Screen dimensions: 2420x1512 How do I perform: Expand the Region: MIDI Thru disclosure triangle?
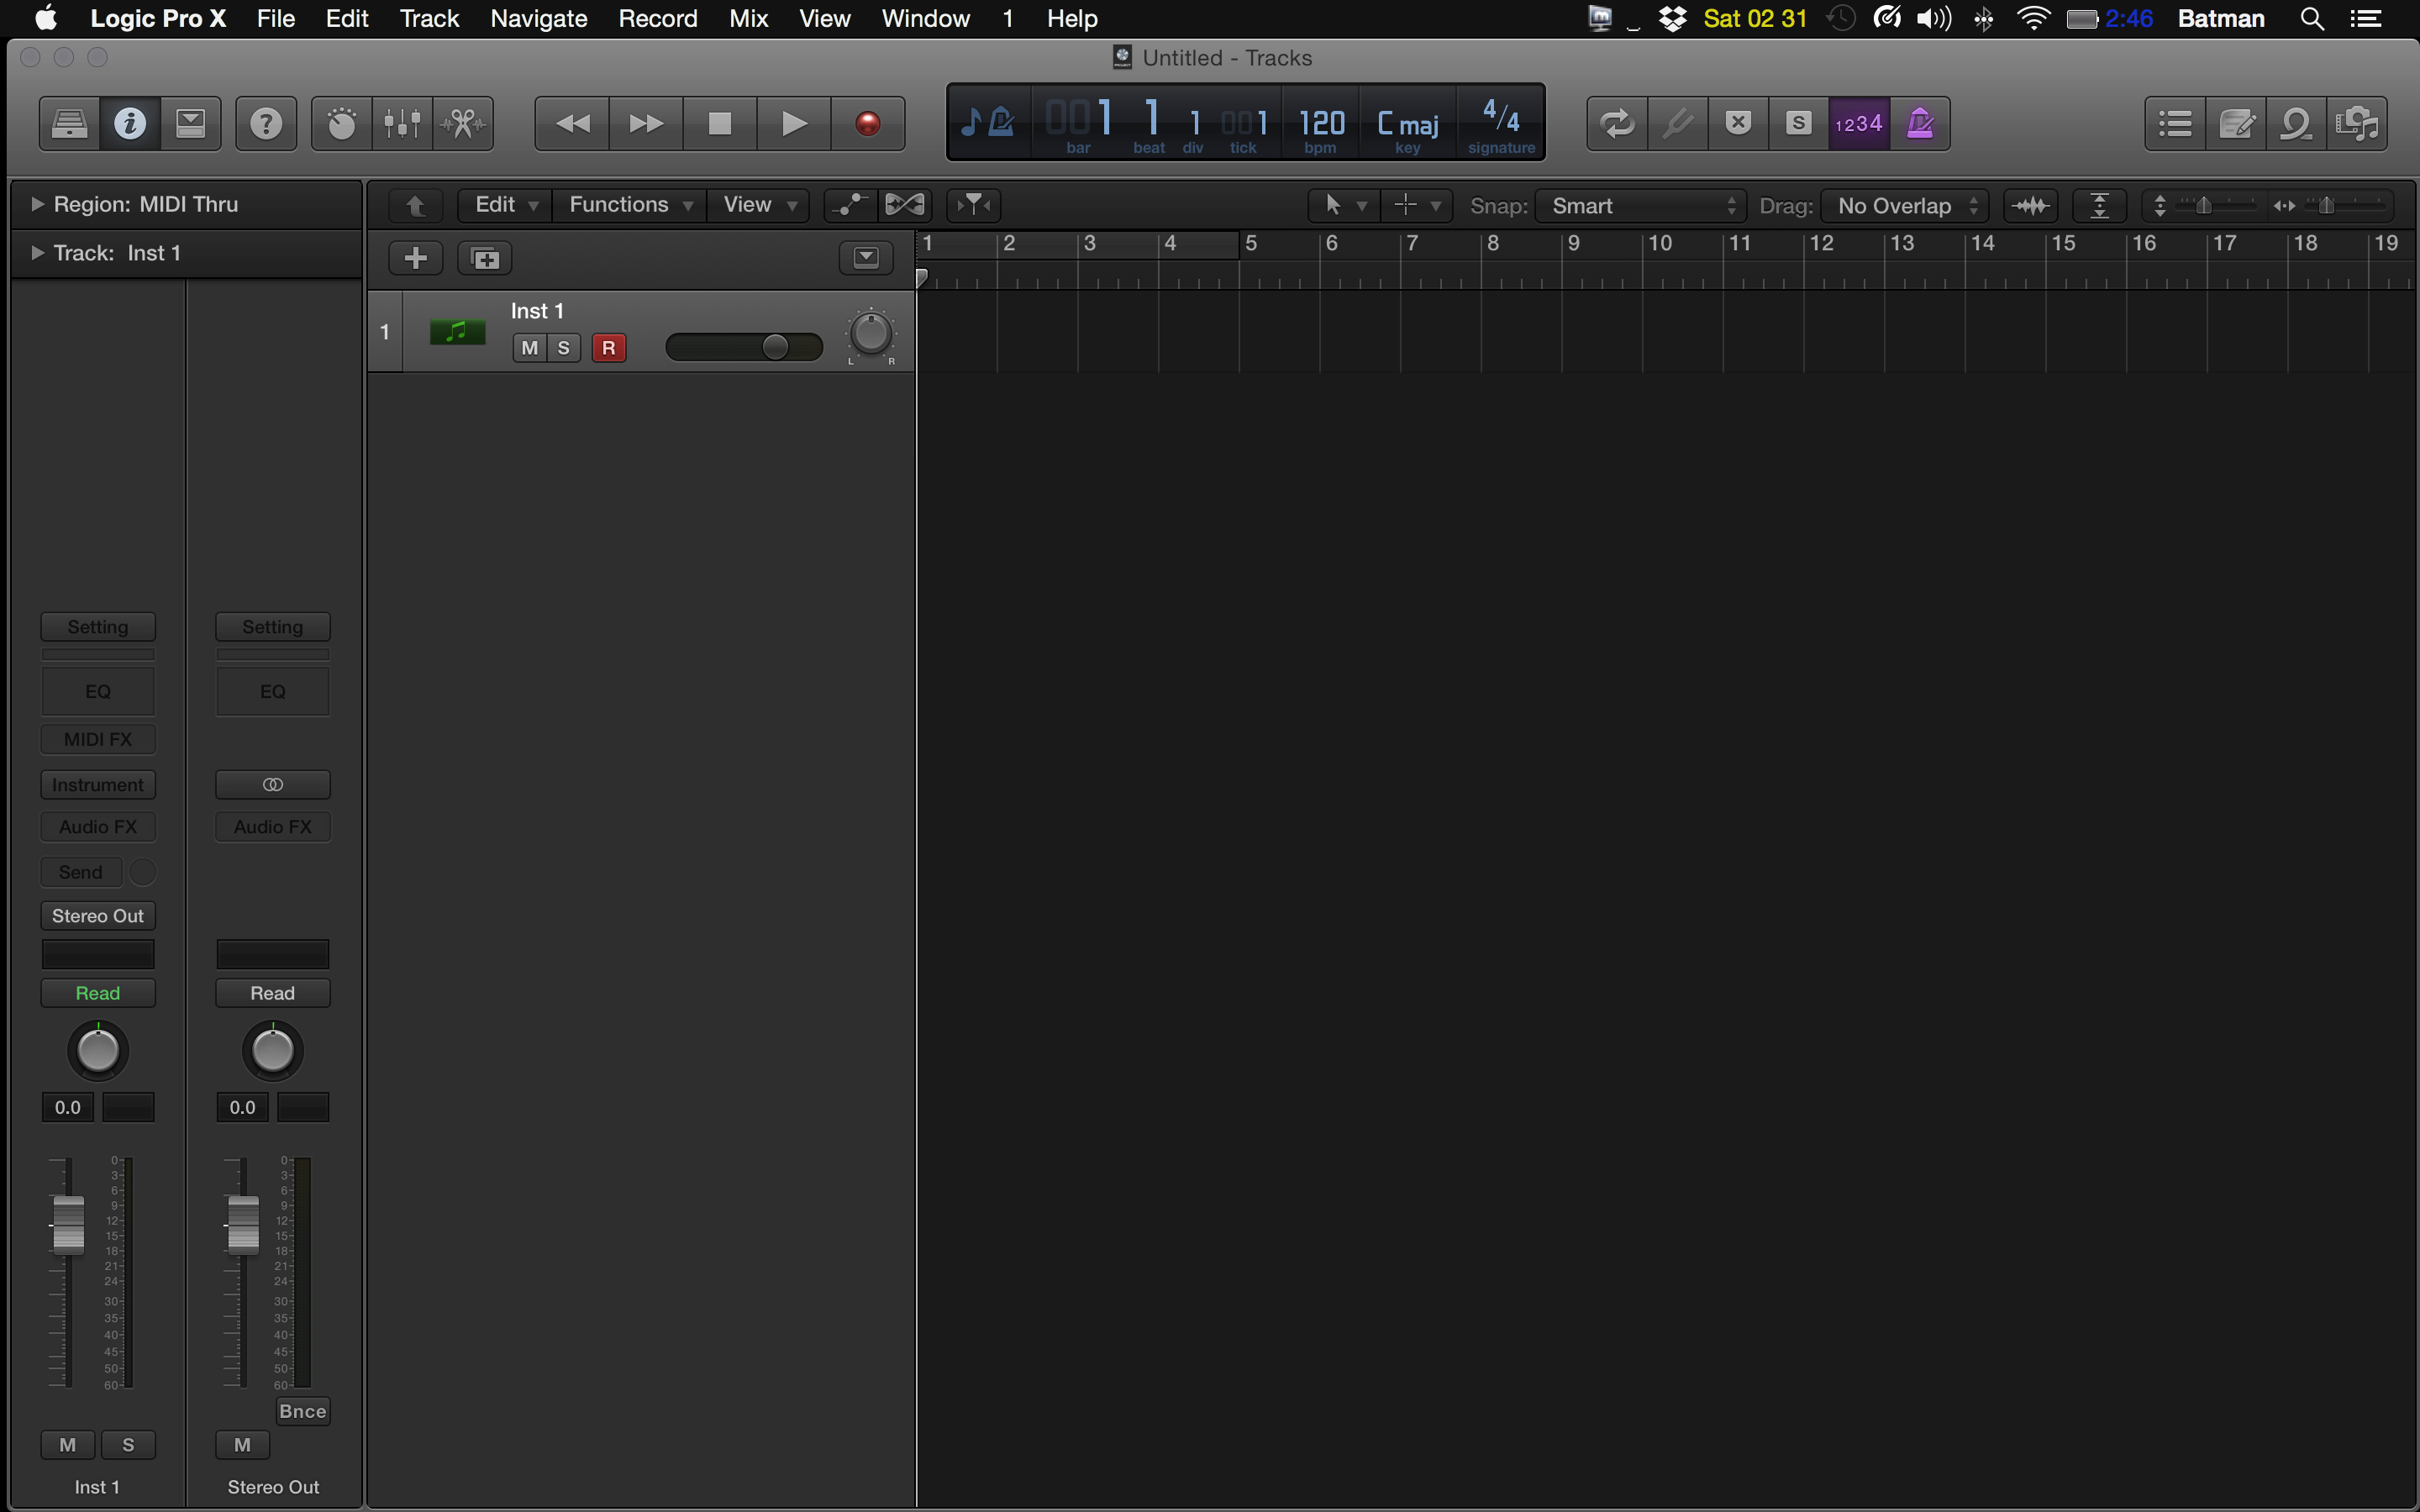(37, 204)
